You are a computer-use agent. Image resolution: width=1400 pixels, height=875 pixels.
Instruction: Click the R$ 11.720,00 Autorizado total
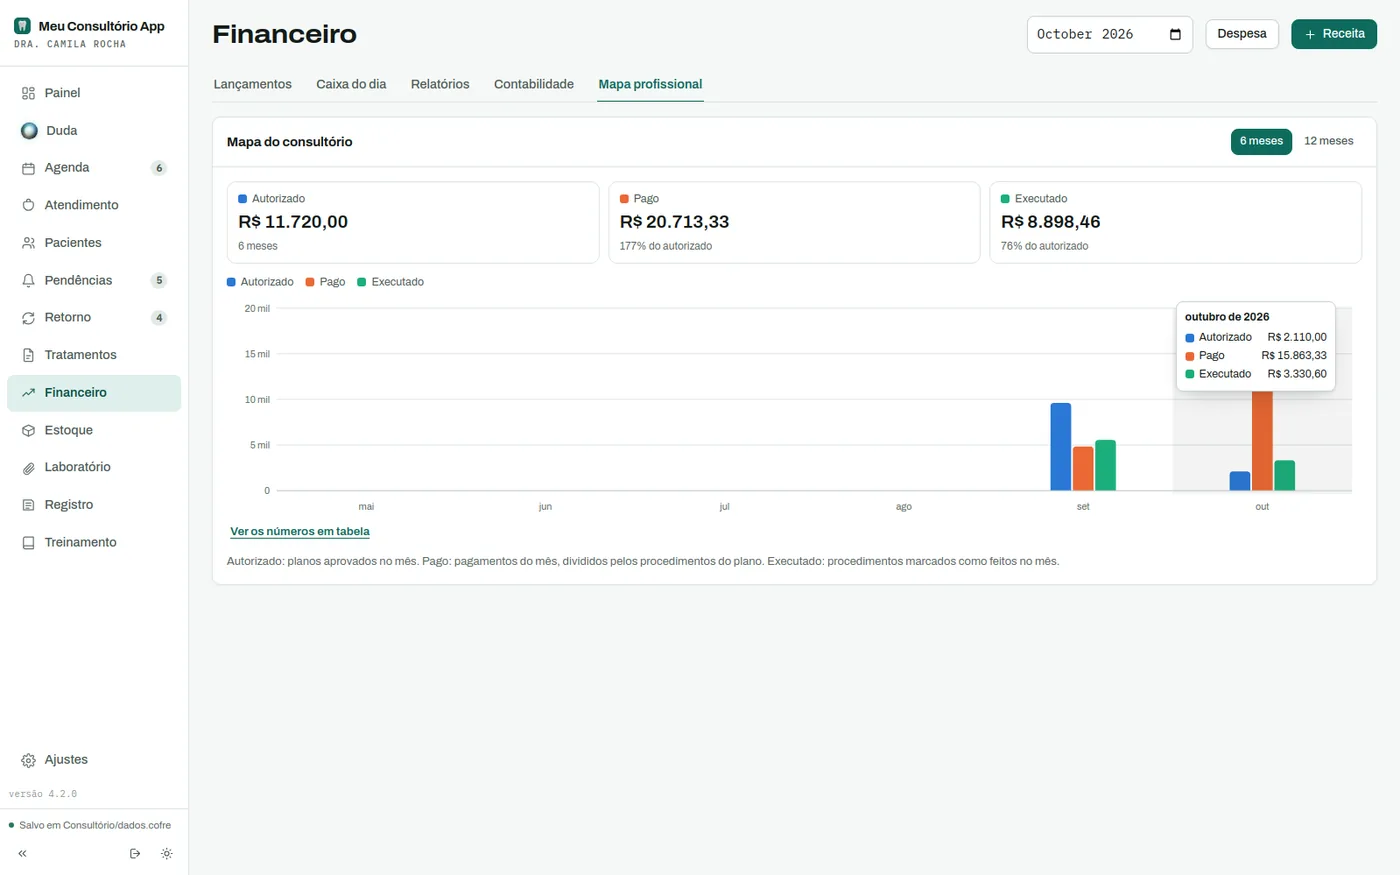(x=293, y=222)
